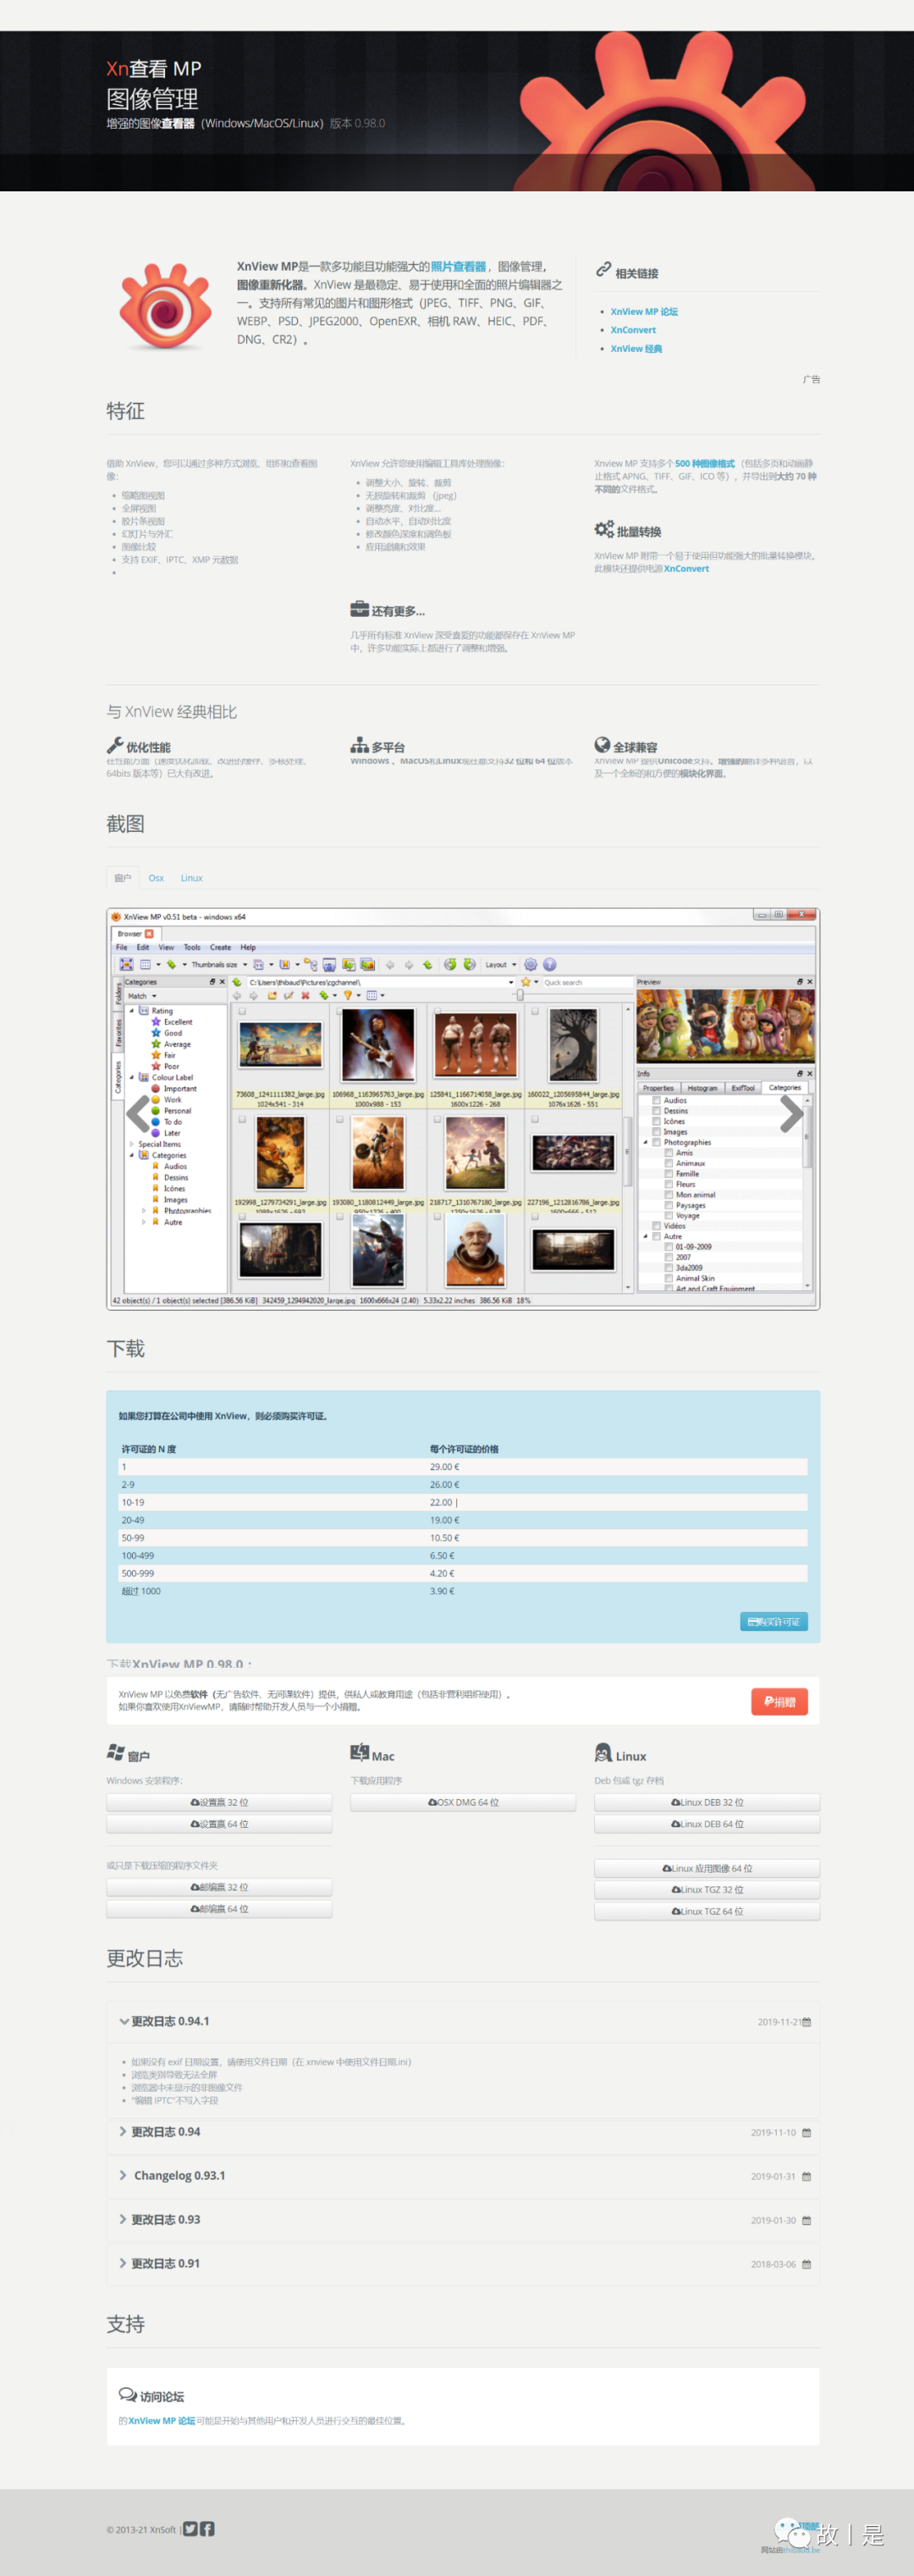Screen dimensions: 914x2576
Task: Switch to the Osx screenshot tab
Action: click(156, 878)
